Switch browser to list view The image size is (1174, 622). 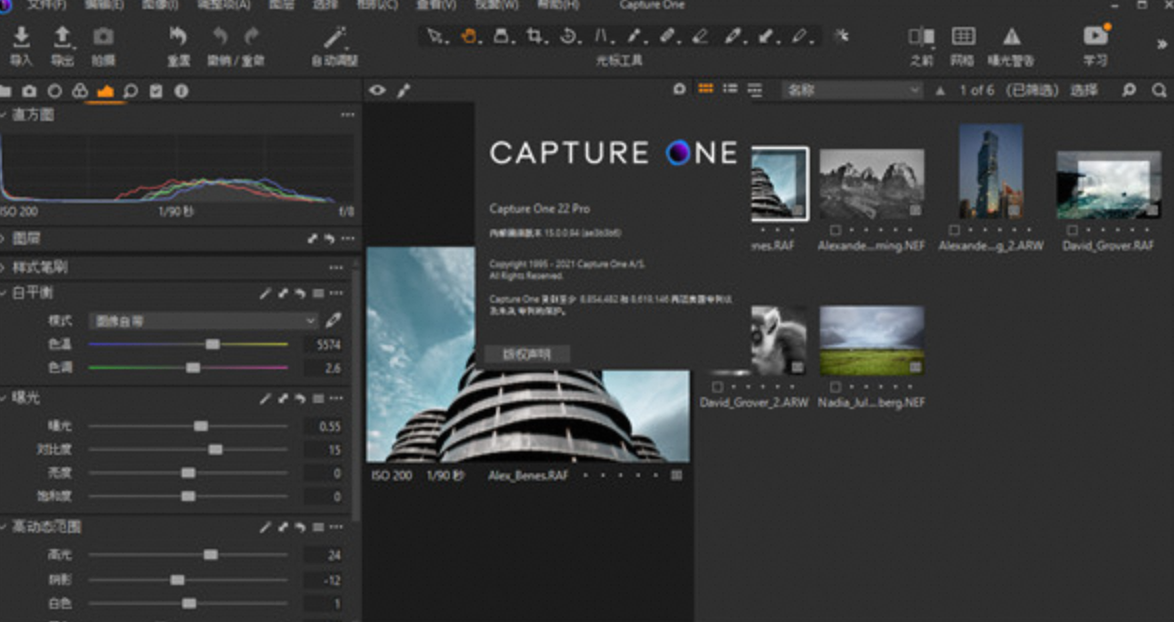click(x=730, y=89)
